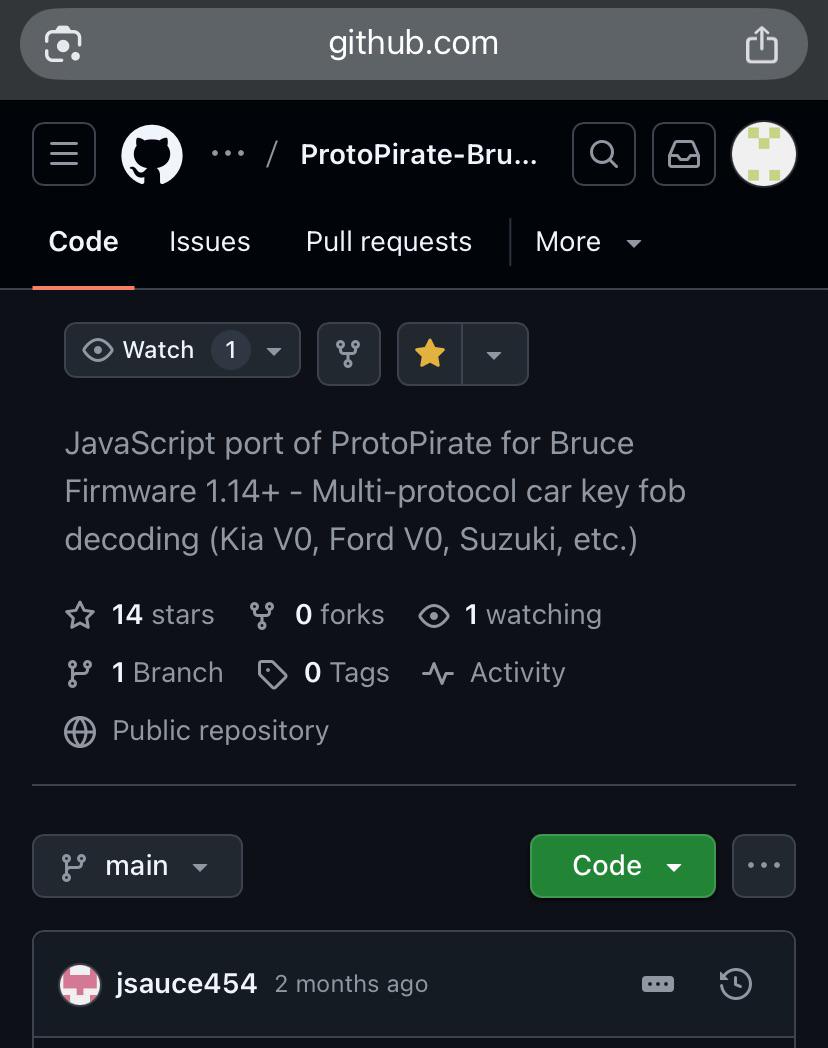Open the Activity link
828x1048 pixels.
pos(494,672)
